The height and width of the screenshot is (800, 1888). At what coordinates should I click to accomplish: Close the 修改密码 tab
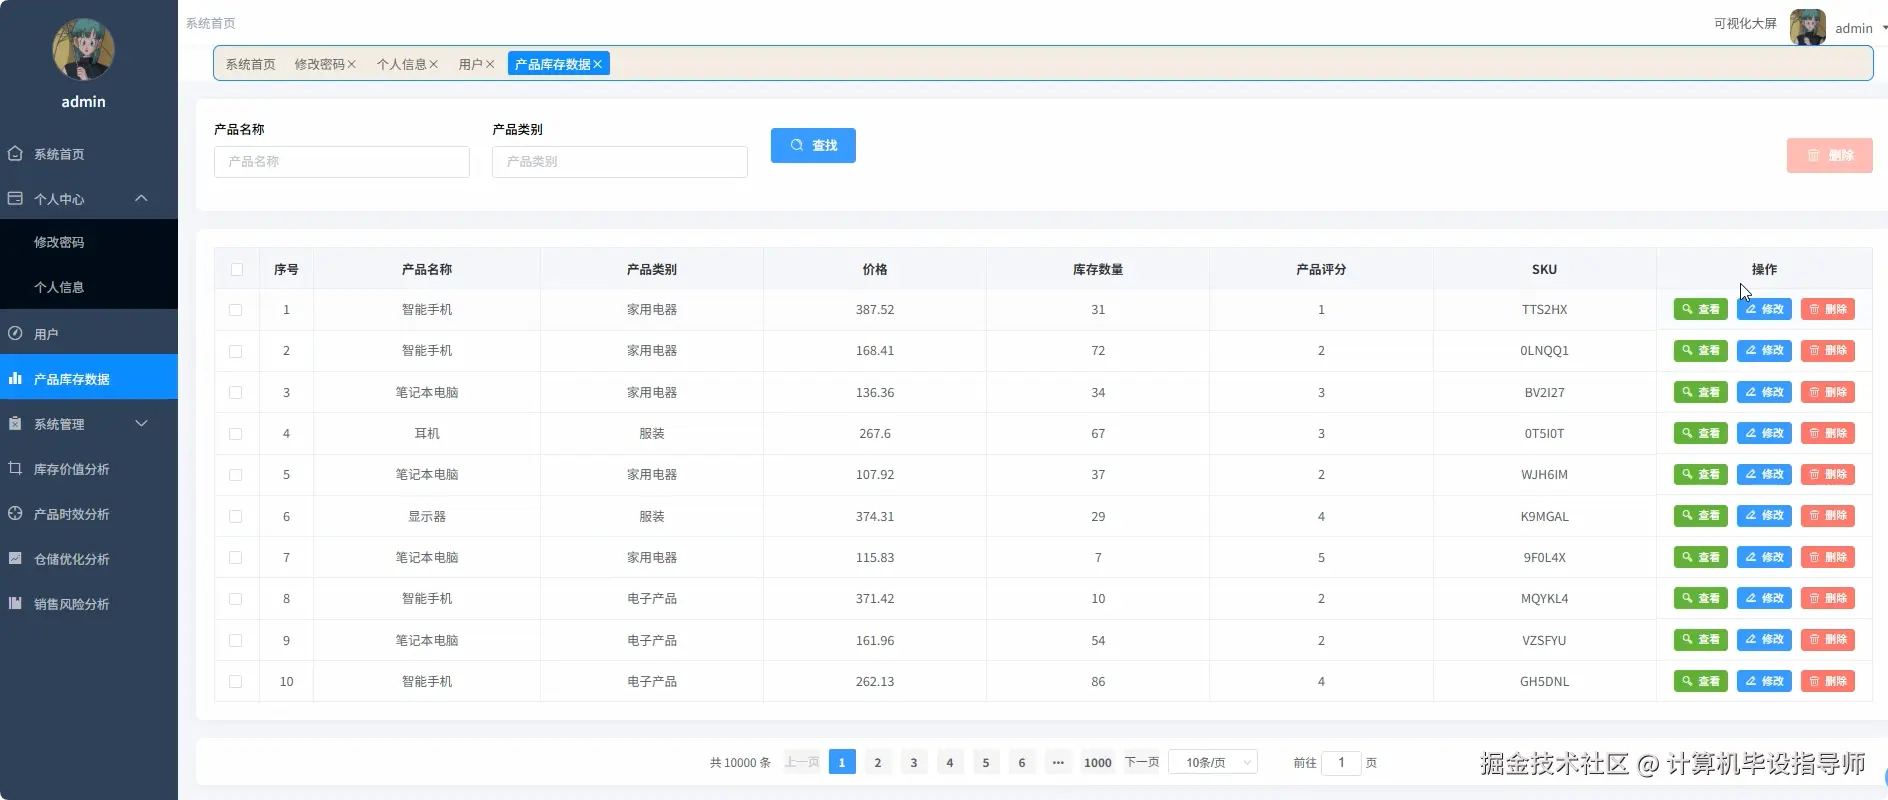pyautogui.click(x=352, y=64)
